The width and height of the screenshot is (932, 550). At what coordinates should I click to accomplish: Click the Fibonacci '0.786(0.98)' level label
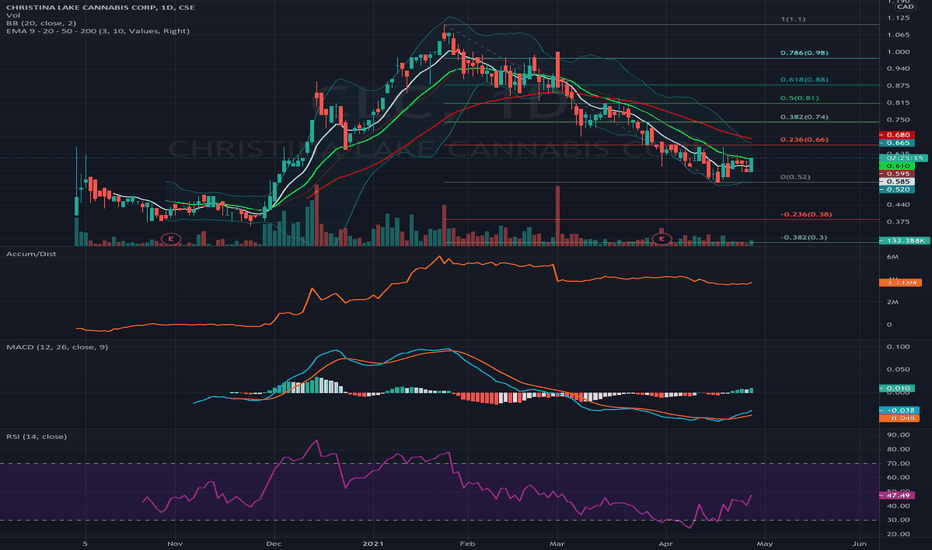tap(804, 53)
